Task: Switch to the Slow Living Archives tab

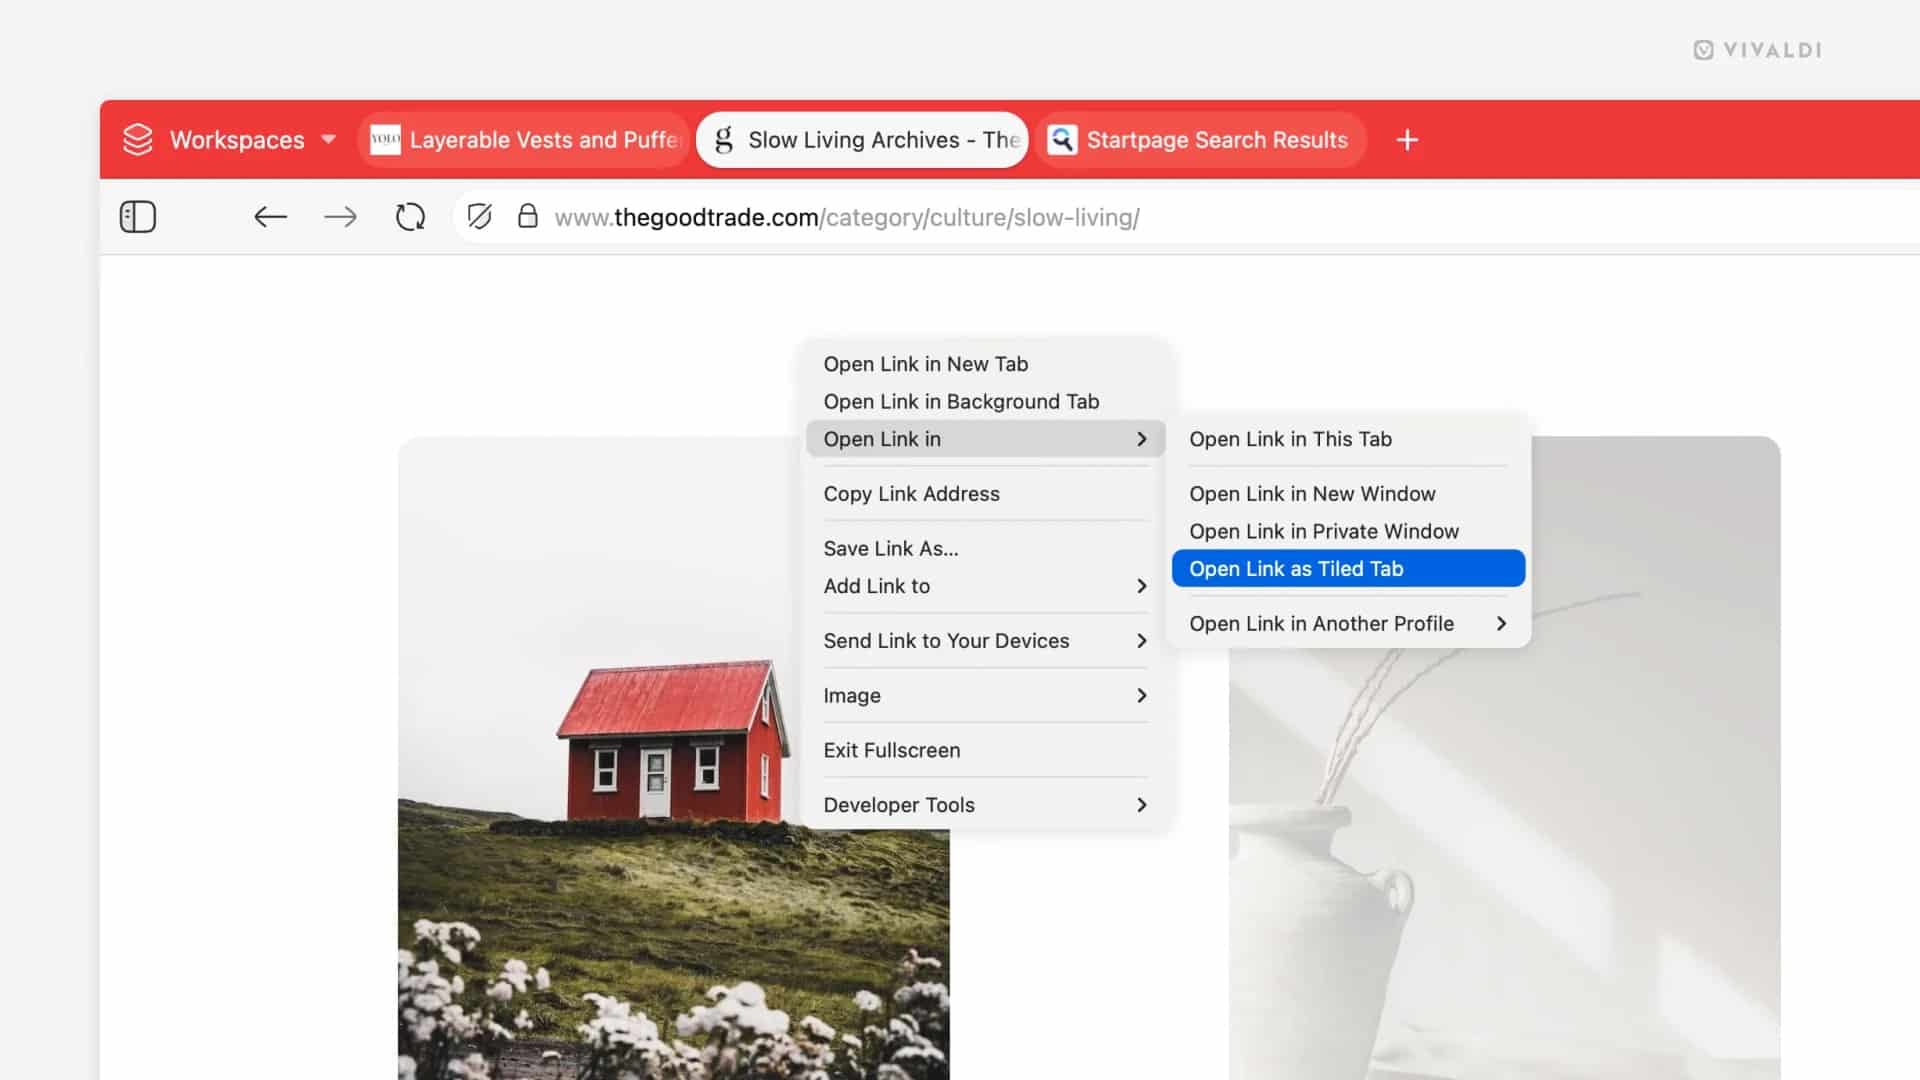Action: 860,140
